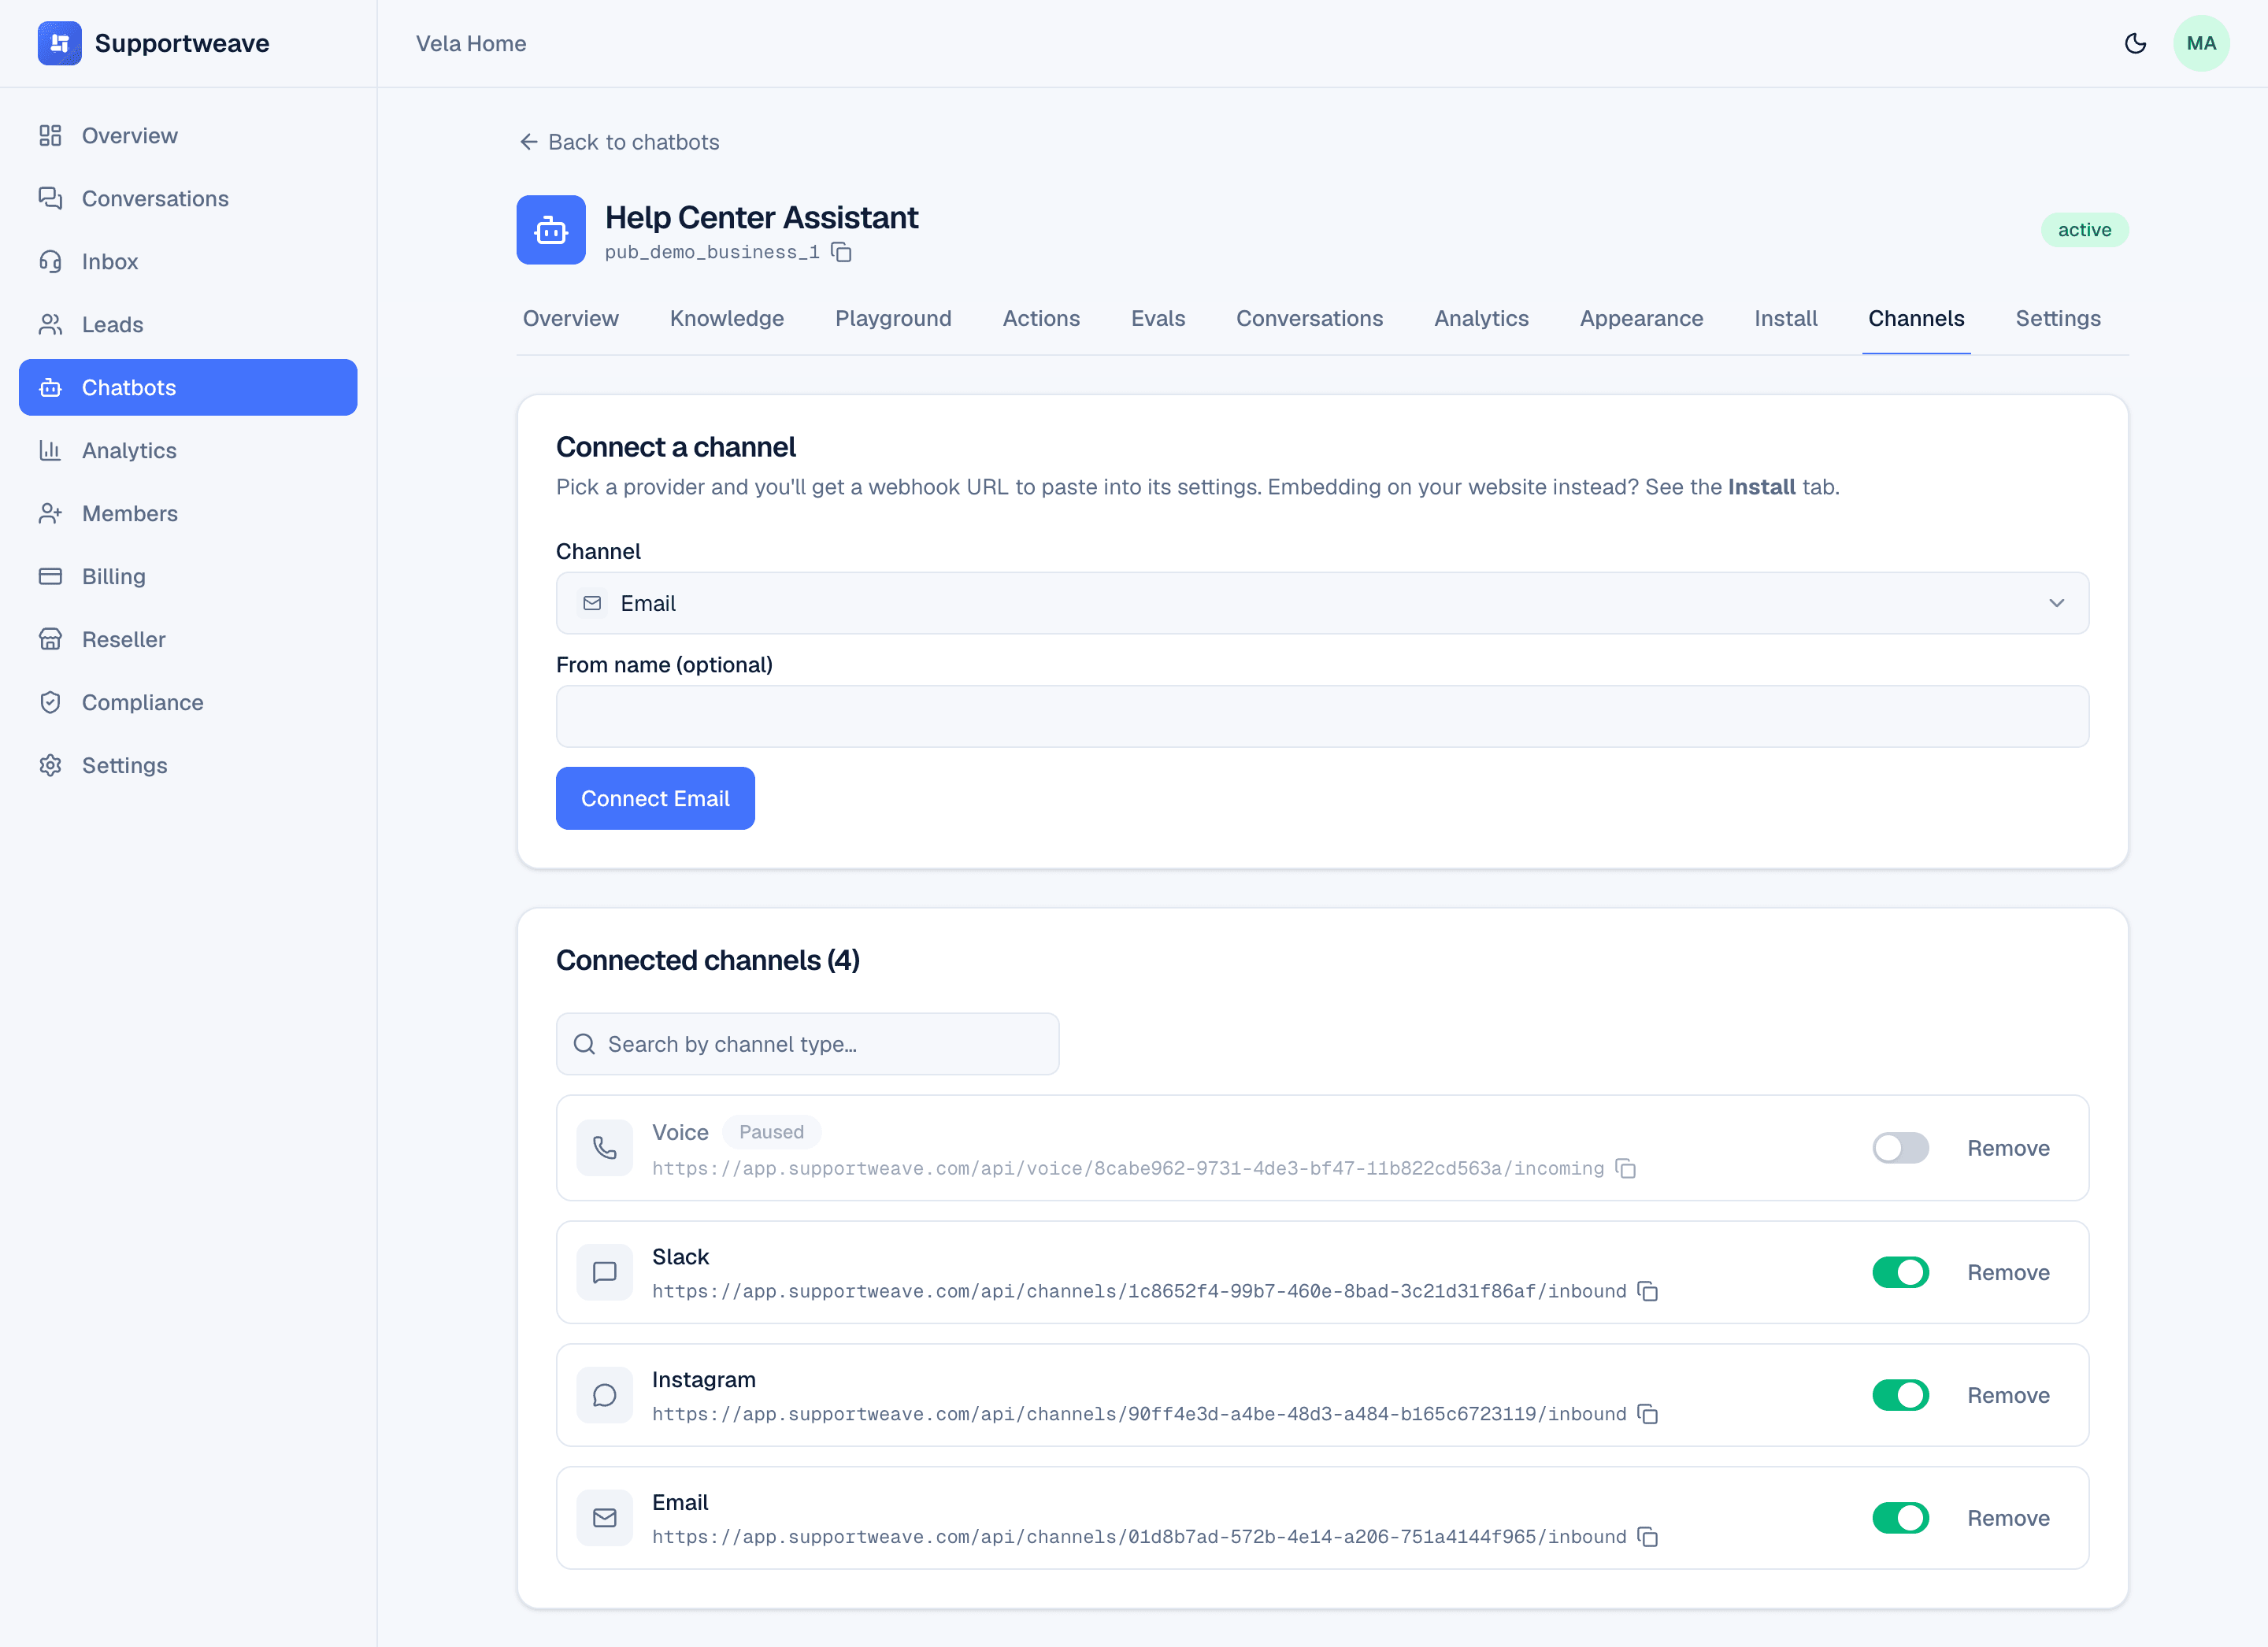The height and width of the screenshot is (1647, 2268).
Task: Switch to the Playground tab
Action: [x=893, y=318]
